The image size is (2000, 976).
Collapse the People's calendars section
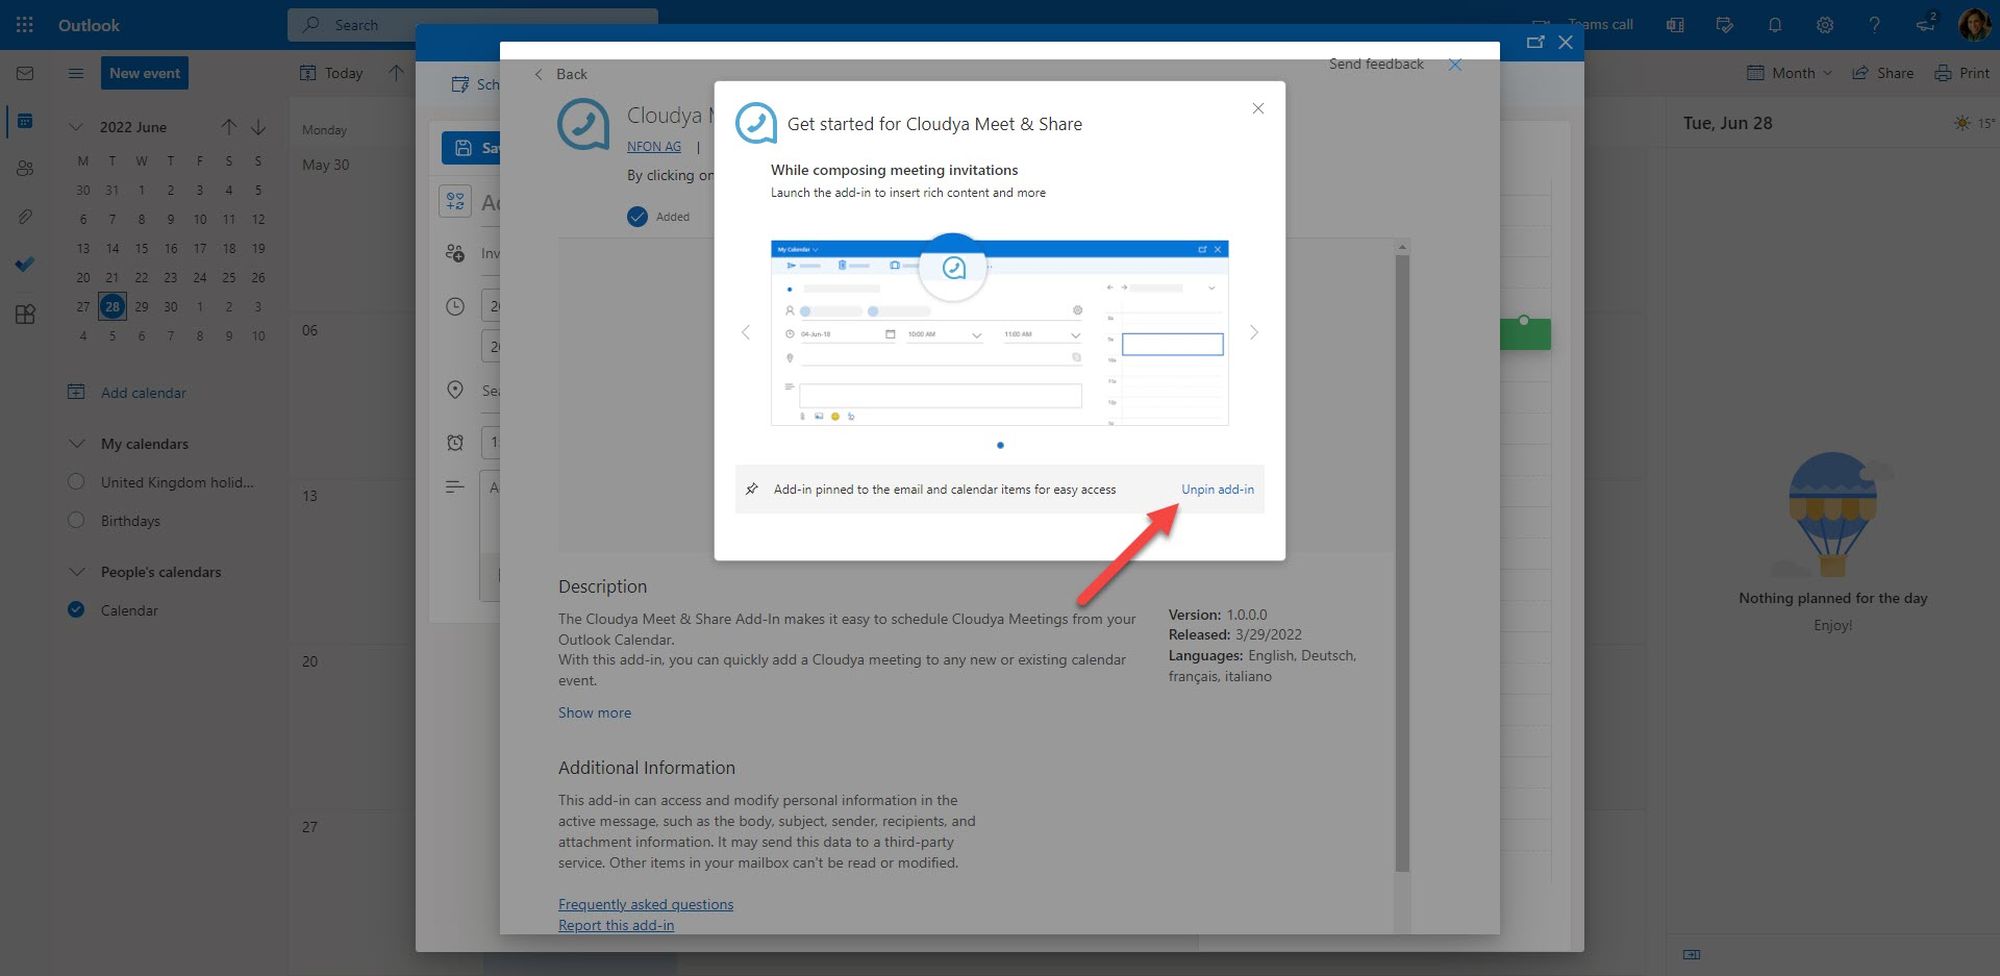(x=76, y=572)
